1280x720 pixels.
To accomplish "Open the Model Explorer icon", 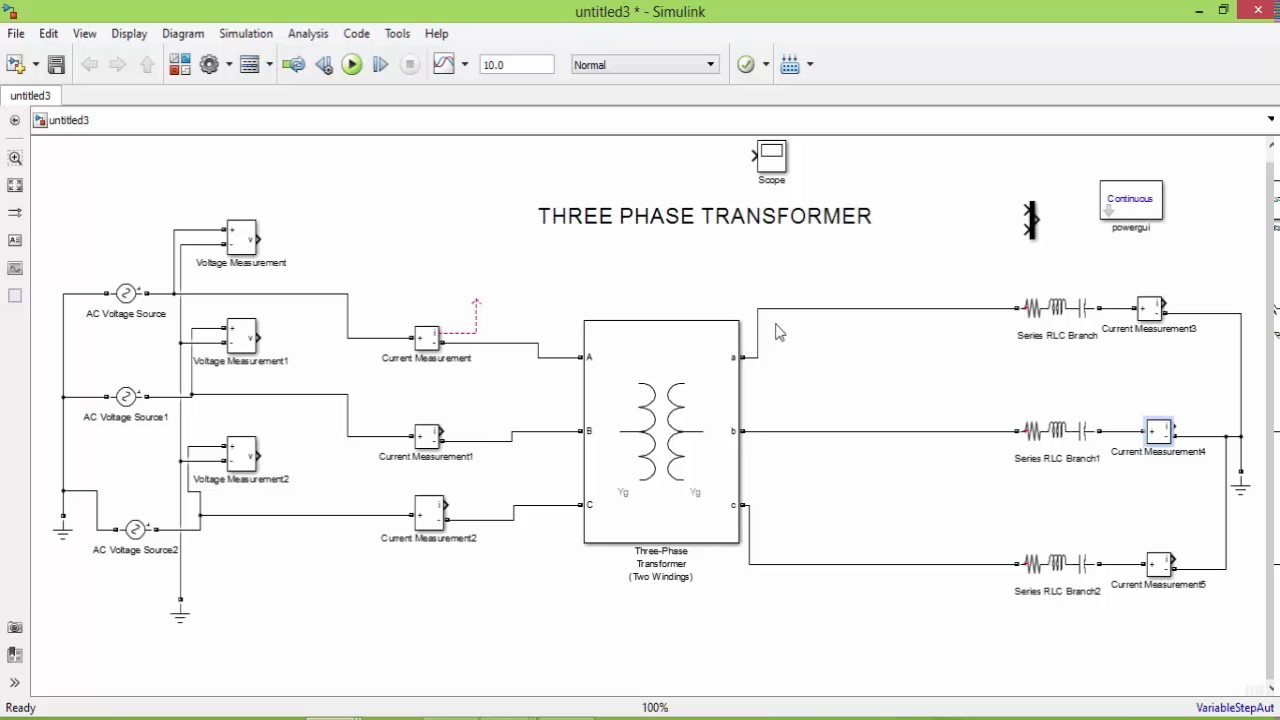I will (x=250, y=65).
